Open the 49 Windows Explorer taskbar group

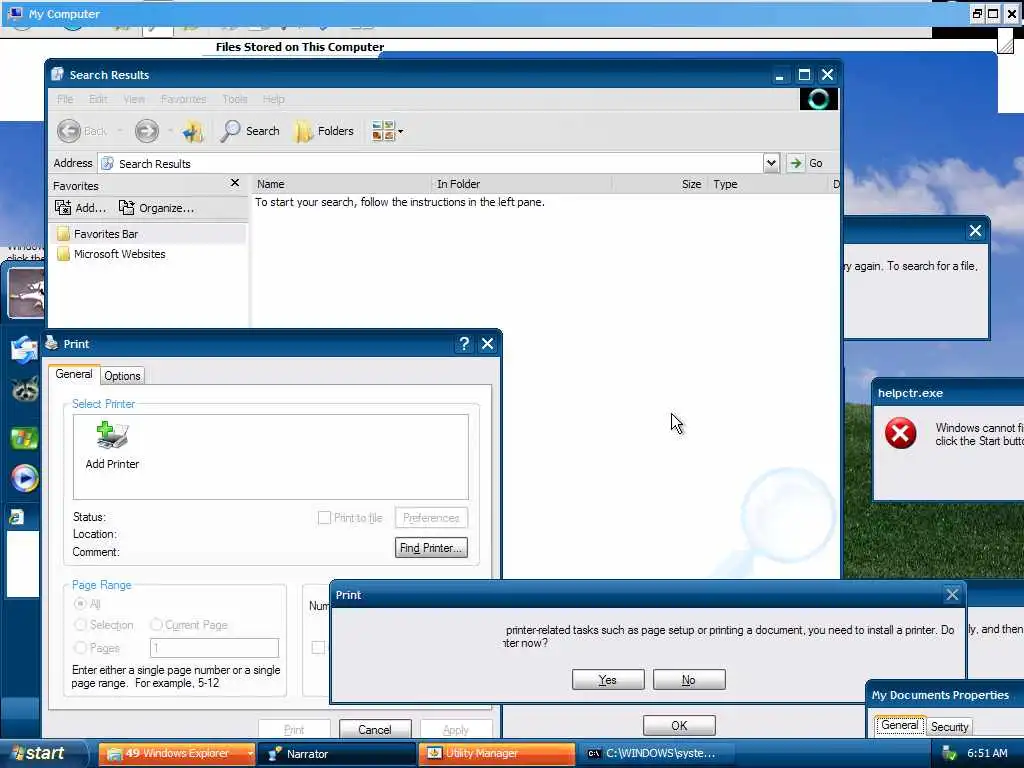[x=177, y=754]
